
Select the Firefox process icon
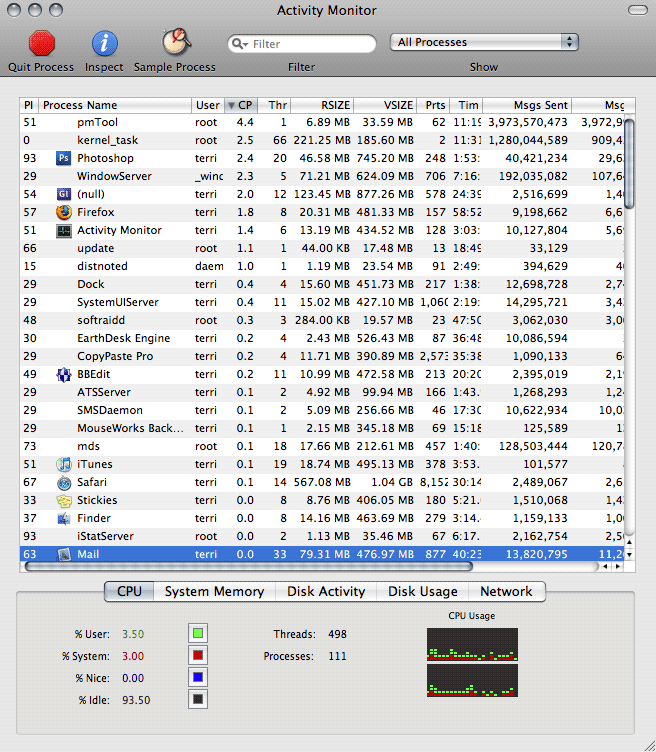point(64,212)
